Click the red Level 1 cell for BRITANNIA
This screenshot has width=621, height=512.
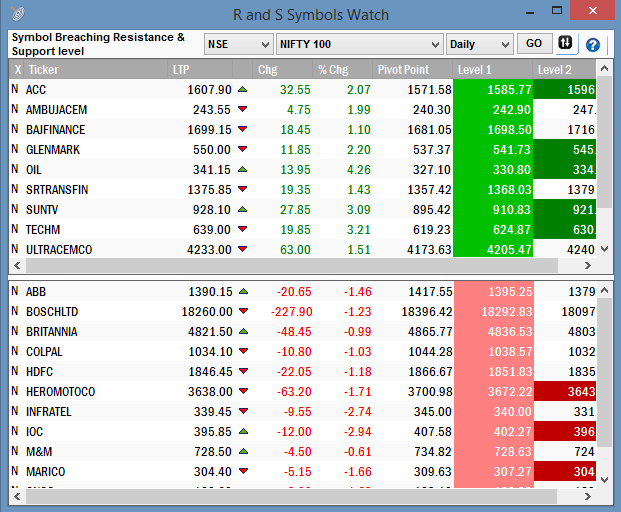[x=492, y=332]
